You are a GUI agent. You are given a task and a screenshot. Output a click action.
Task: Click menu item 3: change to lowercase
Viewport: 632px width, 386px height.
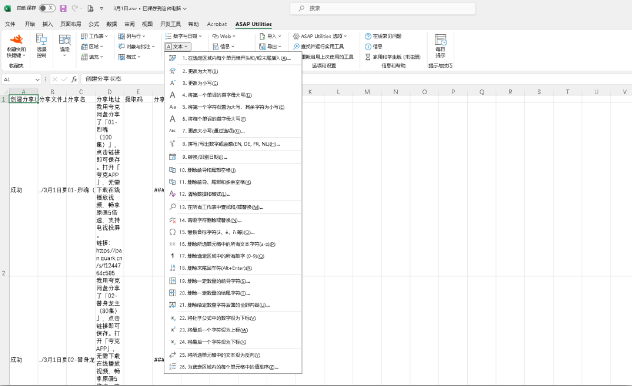pyautogui.click(x=233, y=83)
